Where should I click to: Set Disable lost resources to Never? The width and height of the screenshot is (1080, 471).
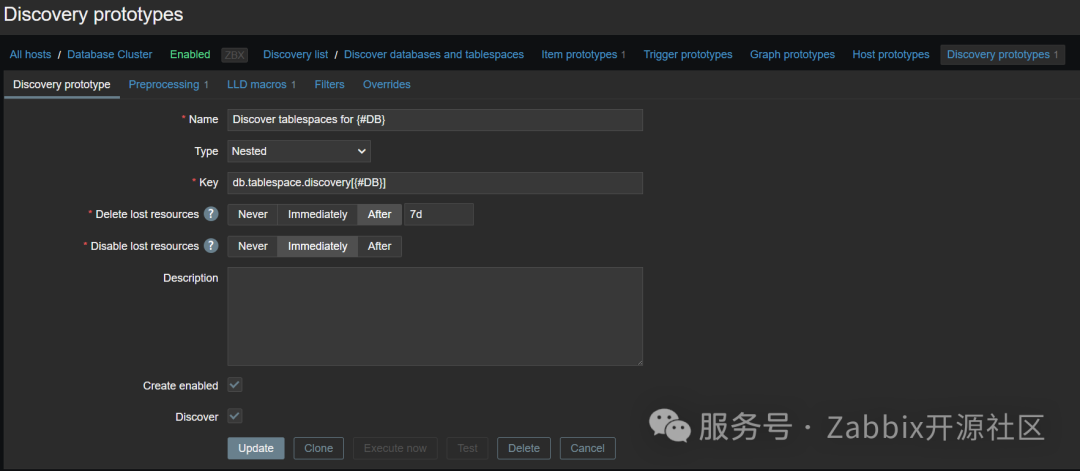252,246
